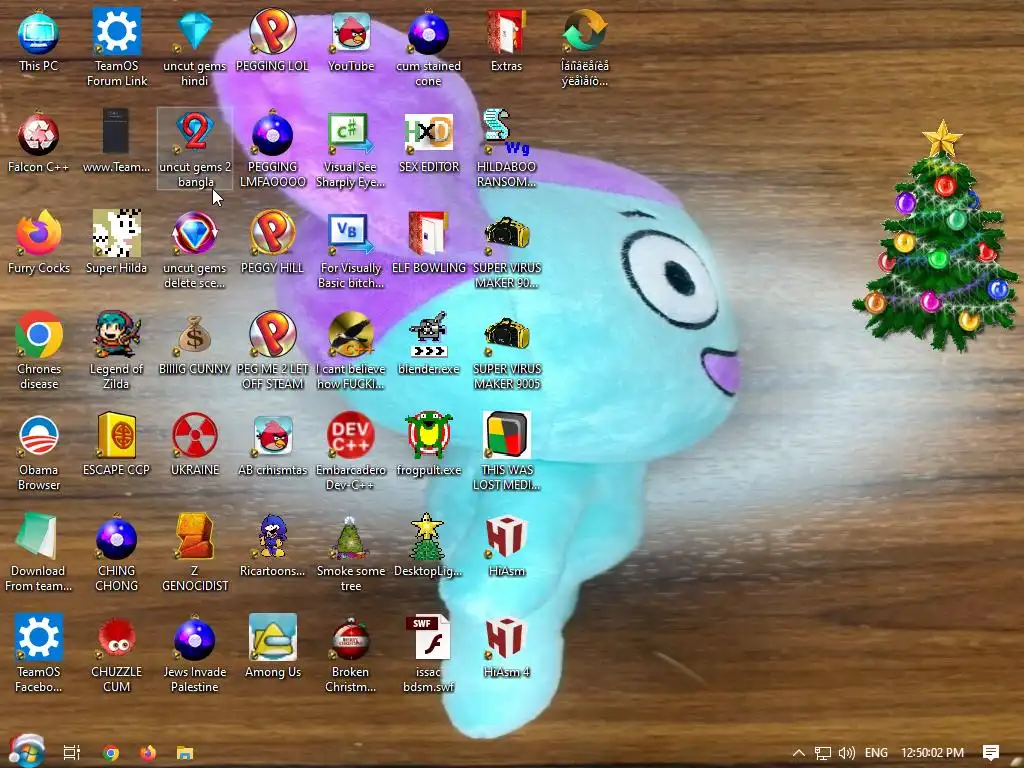Image resolution: width=1024 pixels, height=768 pixels.
Task: Switch input language via ENG indicator
Action: [x=876, y=753]
